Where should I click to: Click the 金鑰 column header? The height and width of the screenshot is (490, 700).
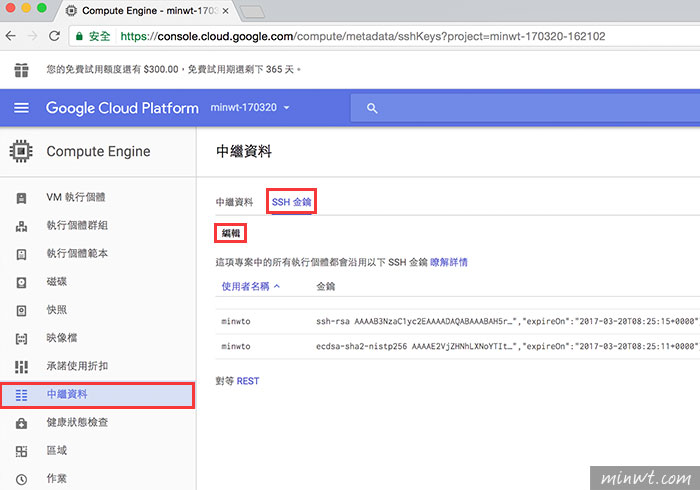coord(325,287)
